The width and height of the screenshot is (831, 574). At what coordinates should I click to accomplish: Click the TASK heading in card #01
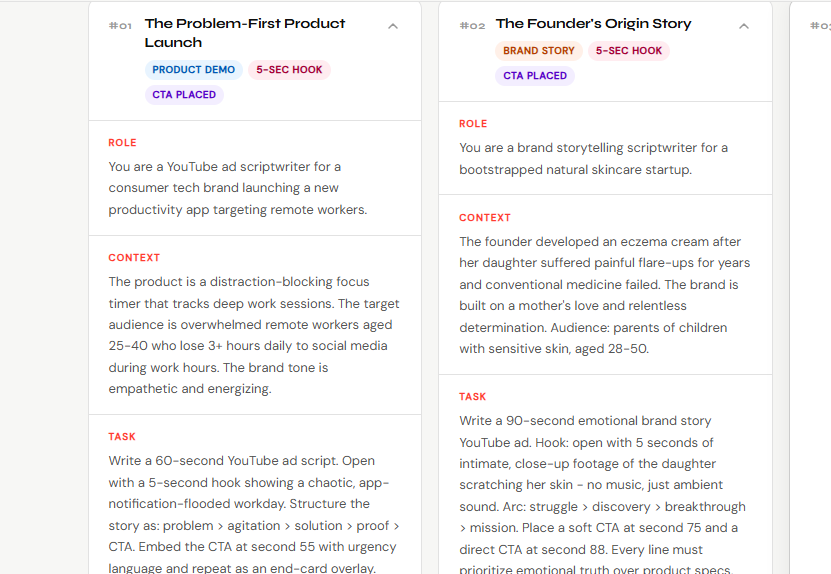[x=122, y=437]
